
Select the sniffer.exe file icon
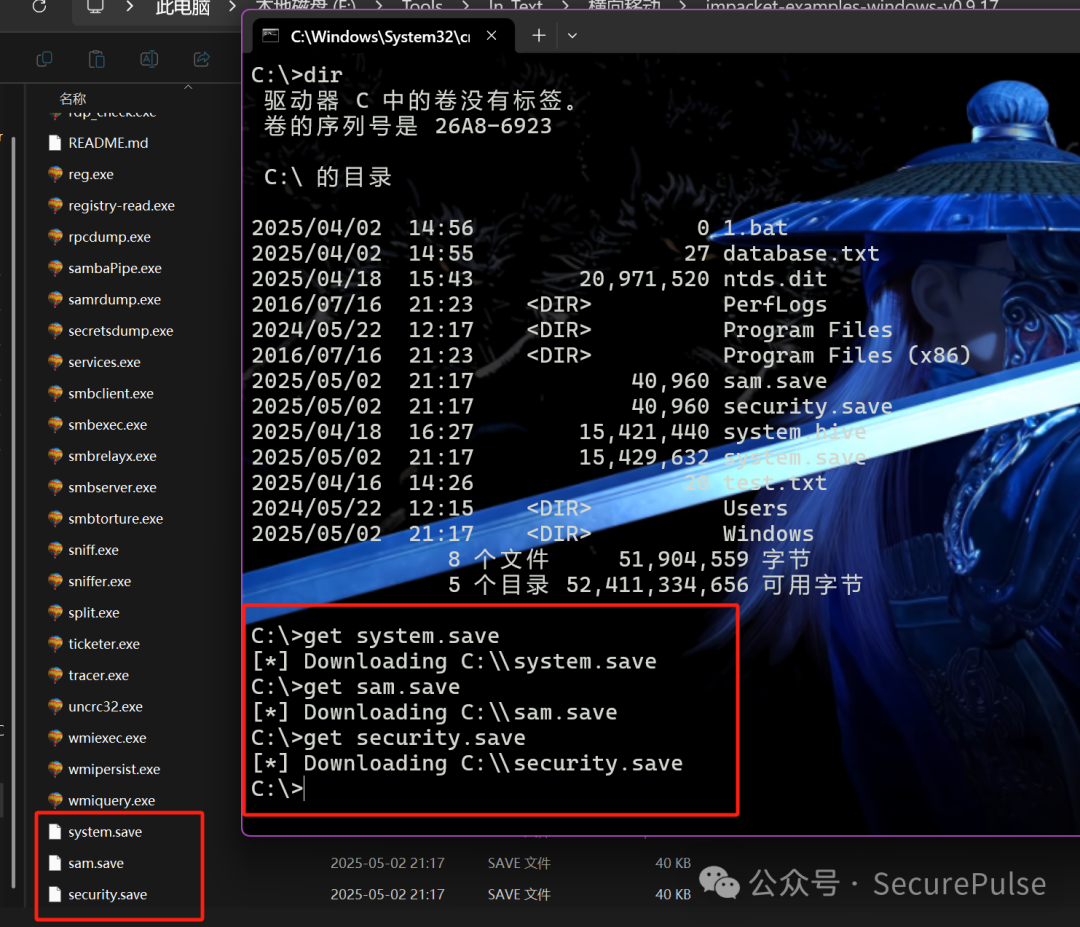pyautogui.click(x=55, y=581)
